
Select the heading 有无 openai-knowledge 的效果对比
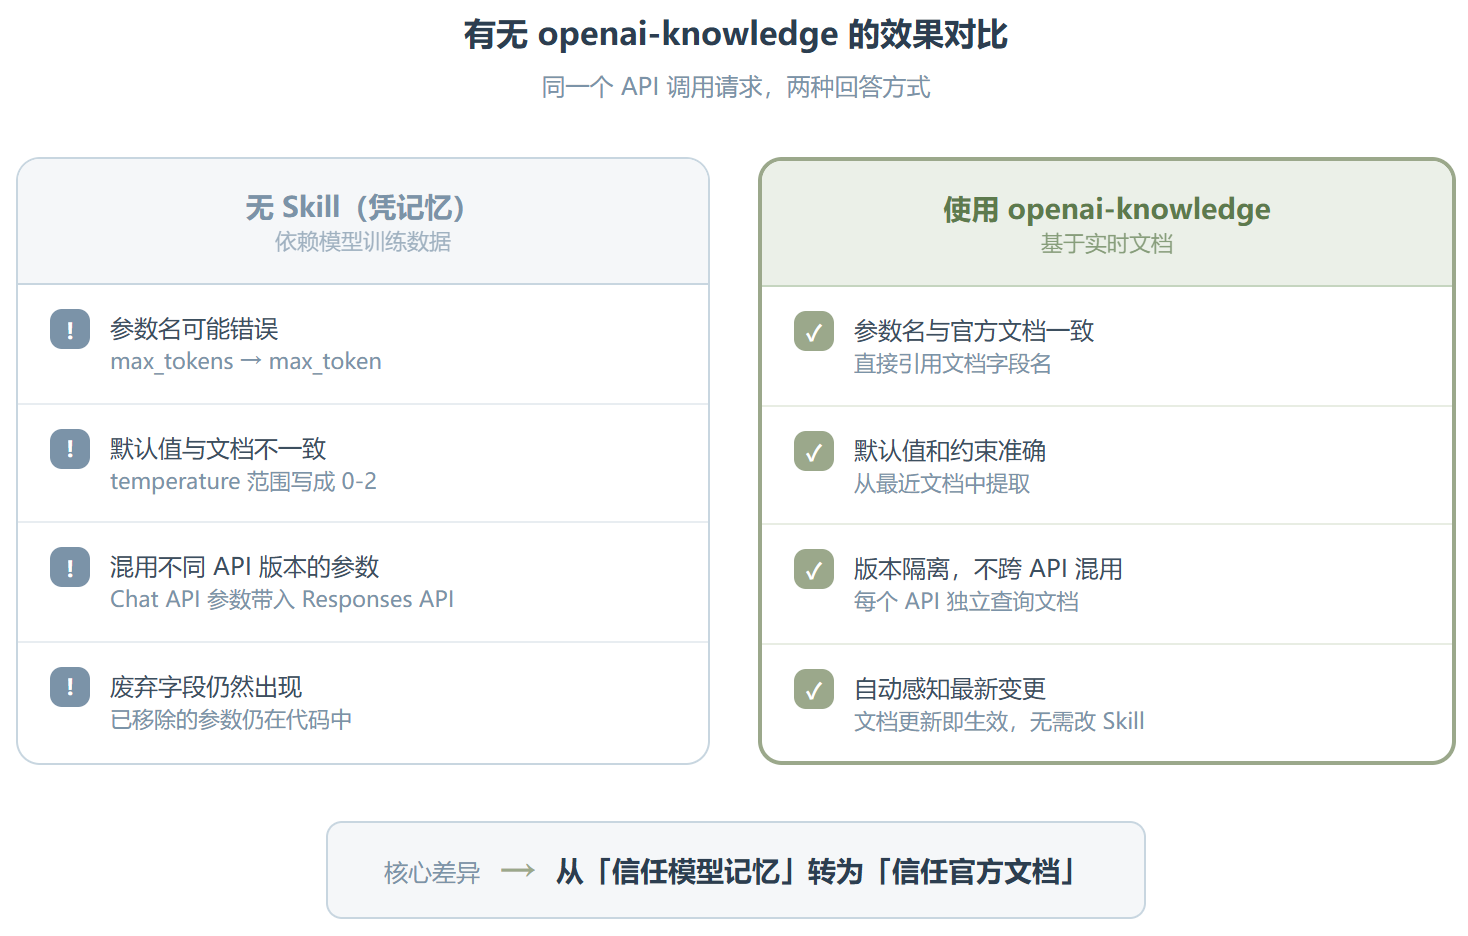click(x=735, y=34)
